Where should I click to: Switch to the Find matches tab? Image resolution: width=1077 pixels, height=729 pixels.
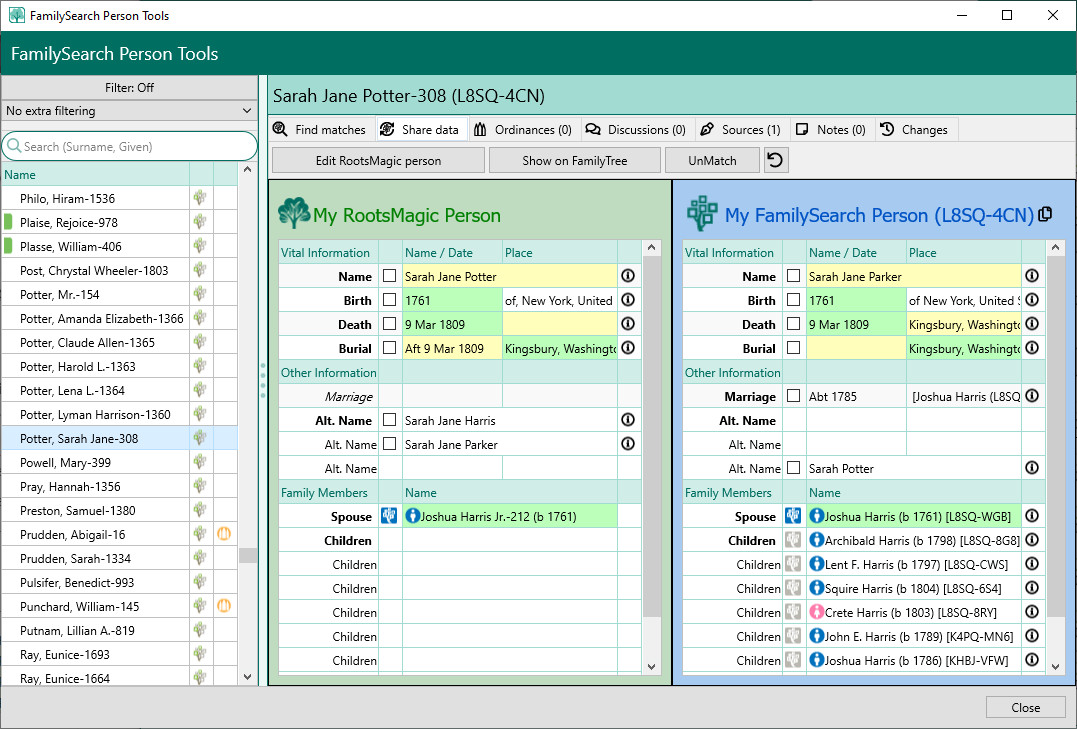coord(319,130)
